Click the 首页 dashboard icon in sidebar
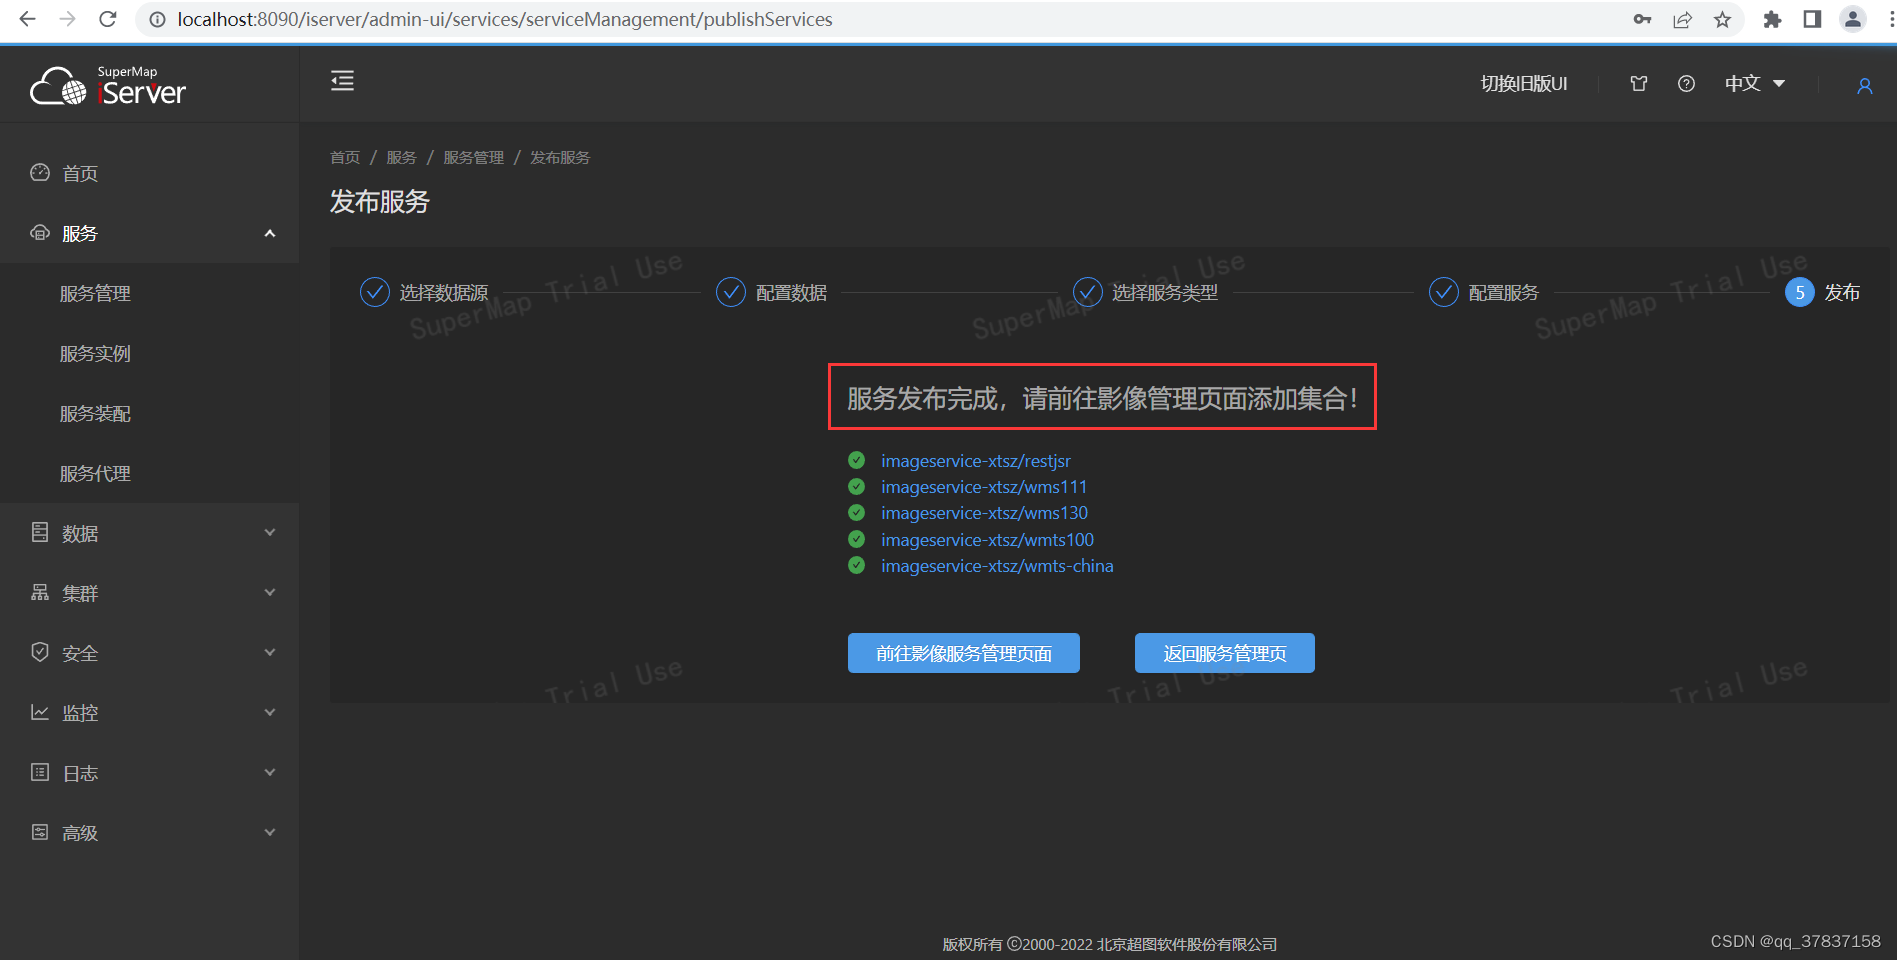The image size is (1897, 960). point(40,173)
